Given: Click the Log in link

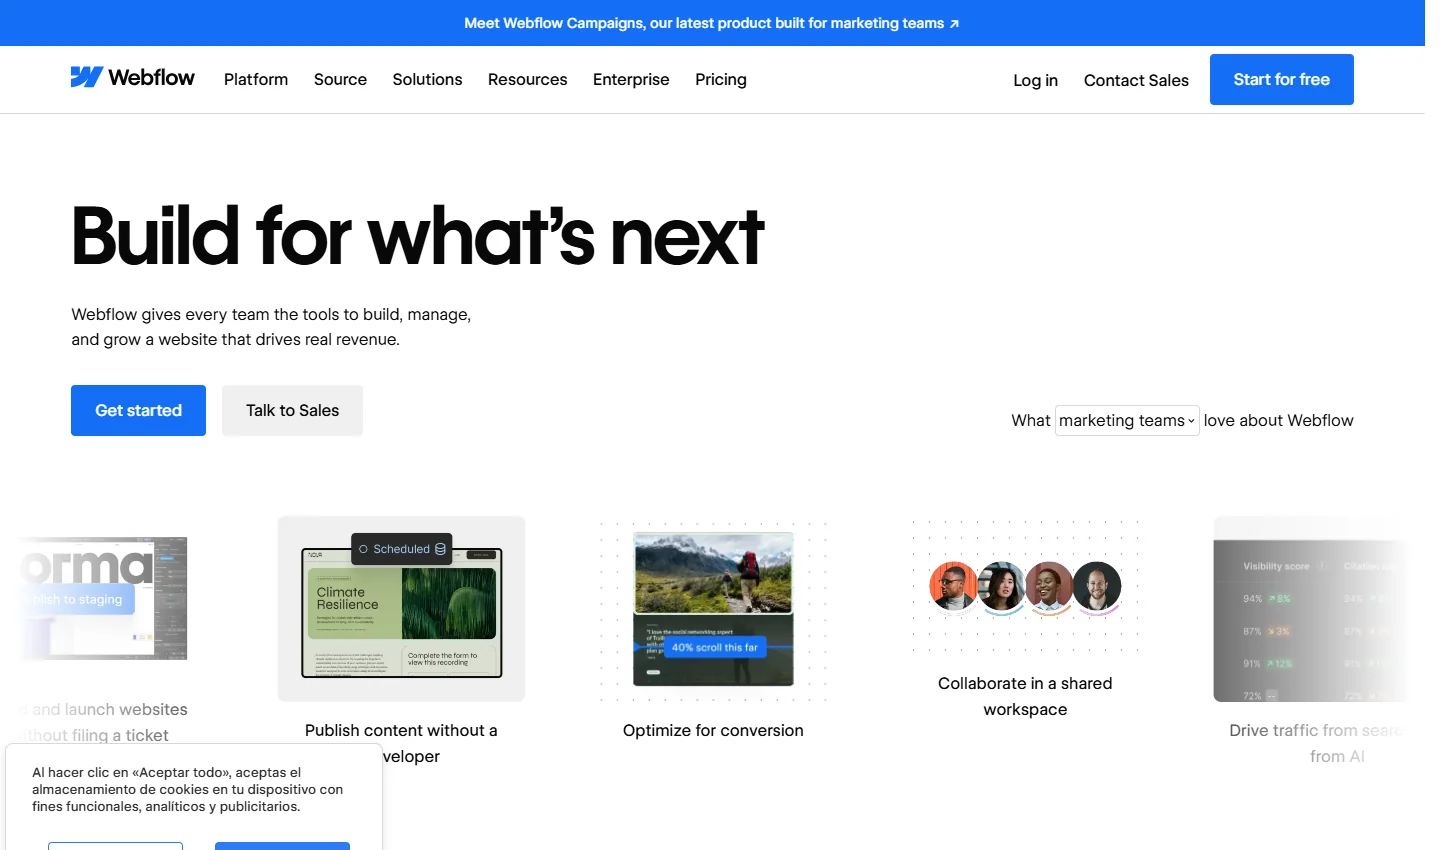Looking at the screenshot, I should [1035, 80].
